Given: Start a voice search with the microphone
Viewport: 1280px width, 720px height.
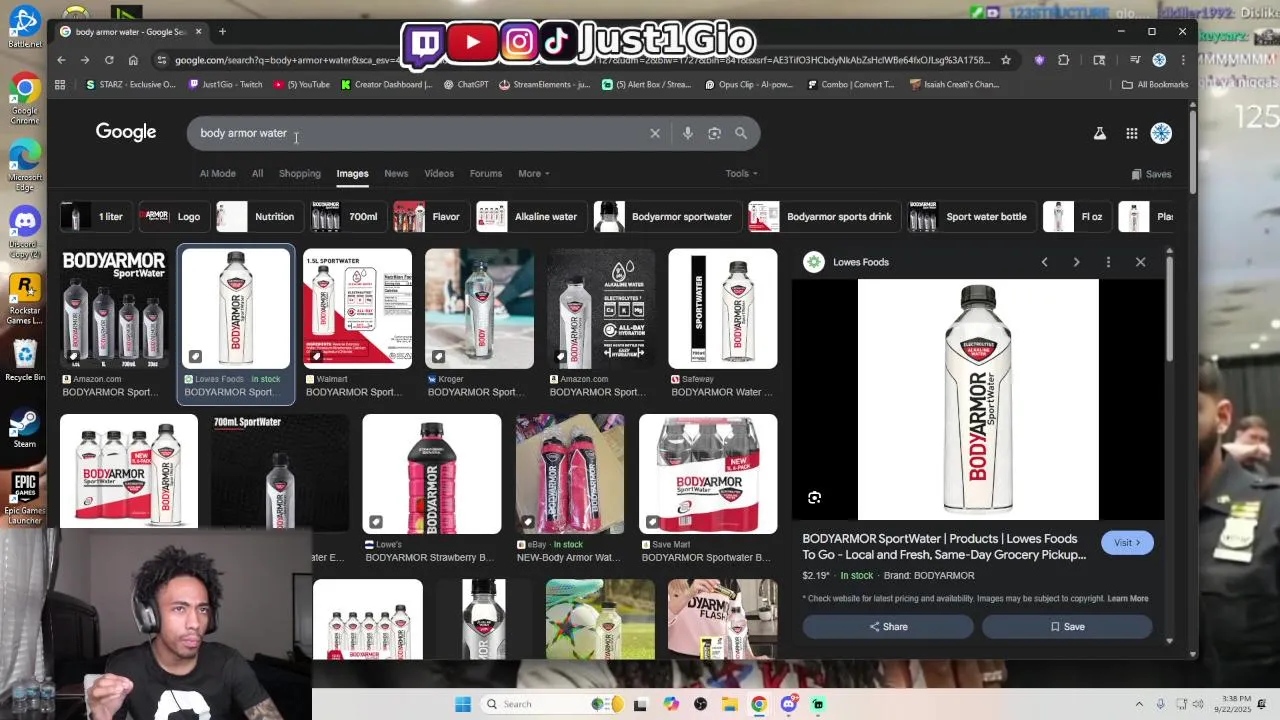Looking at the screenshot, I should click(687, 133).
